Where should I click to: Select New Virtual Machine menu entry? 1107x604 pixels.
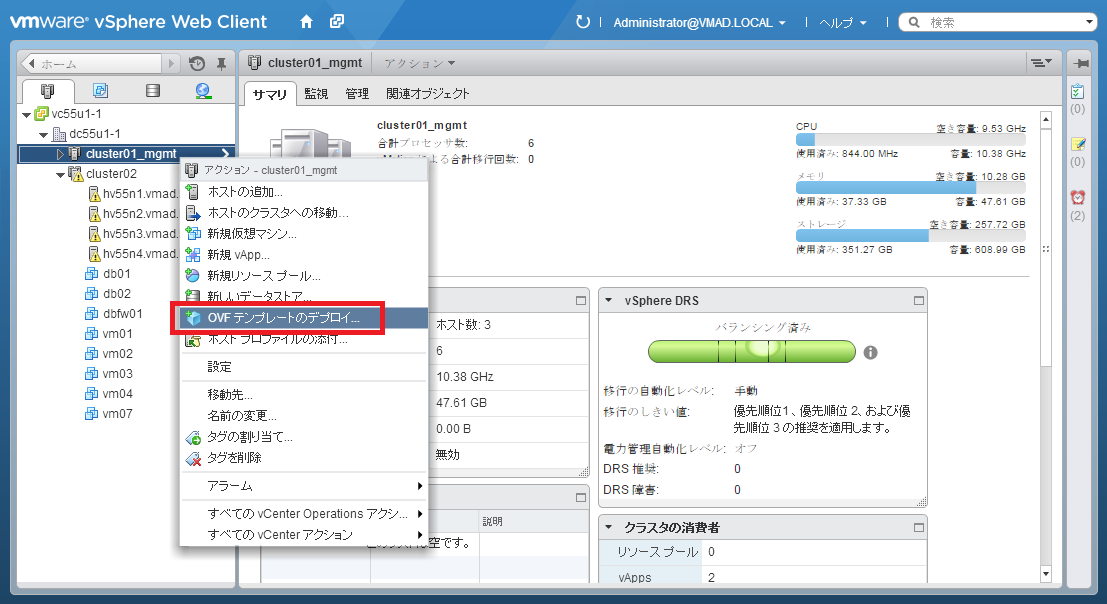(x=304, y=234)
